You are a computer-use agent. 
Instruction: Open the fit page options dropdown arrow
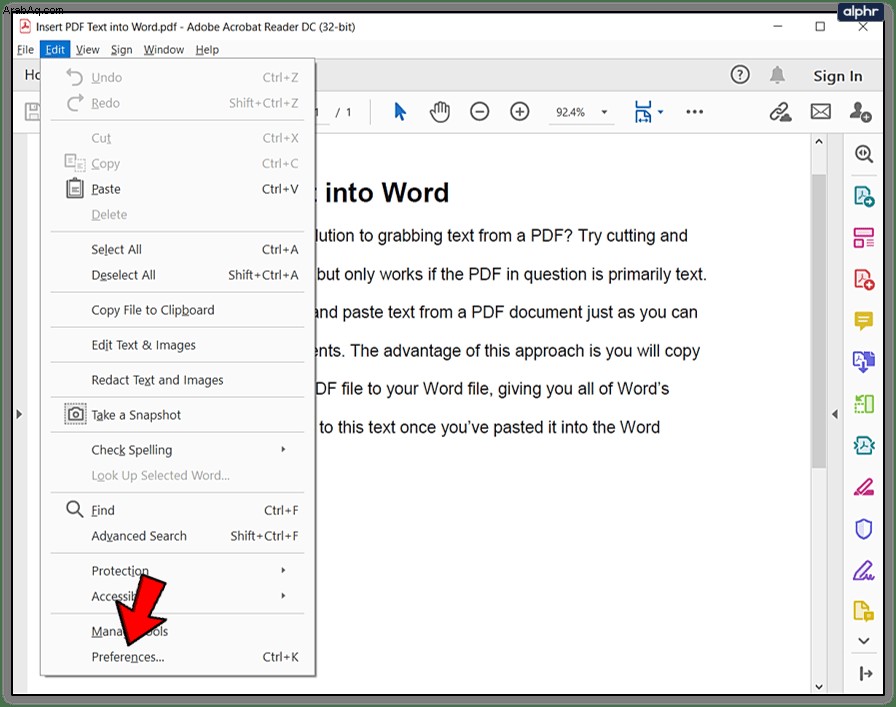[x=661, y=112]
